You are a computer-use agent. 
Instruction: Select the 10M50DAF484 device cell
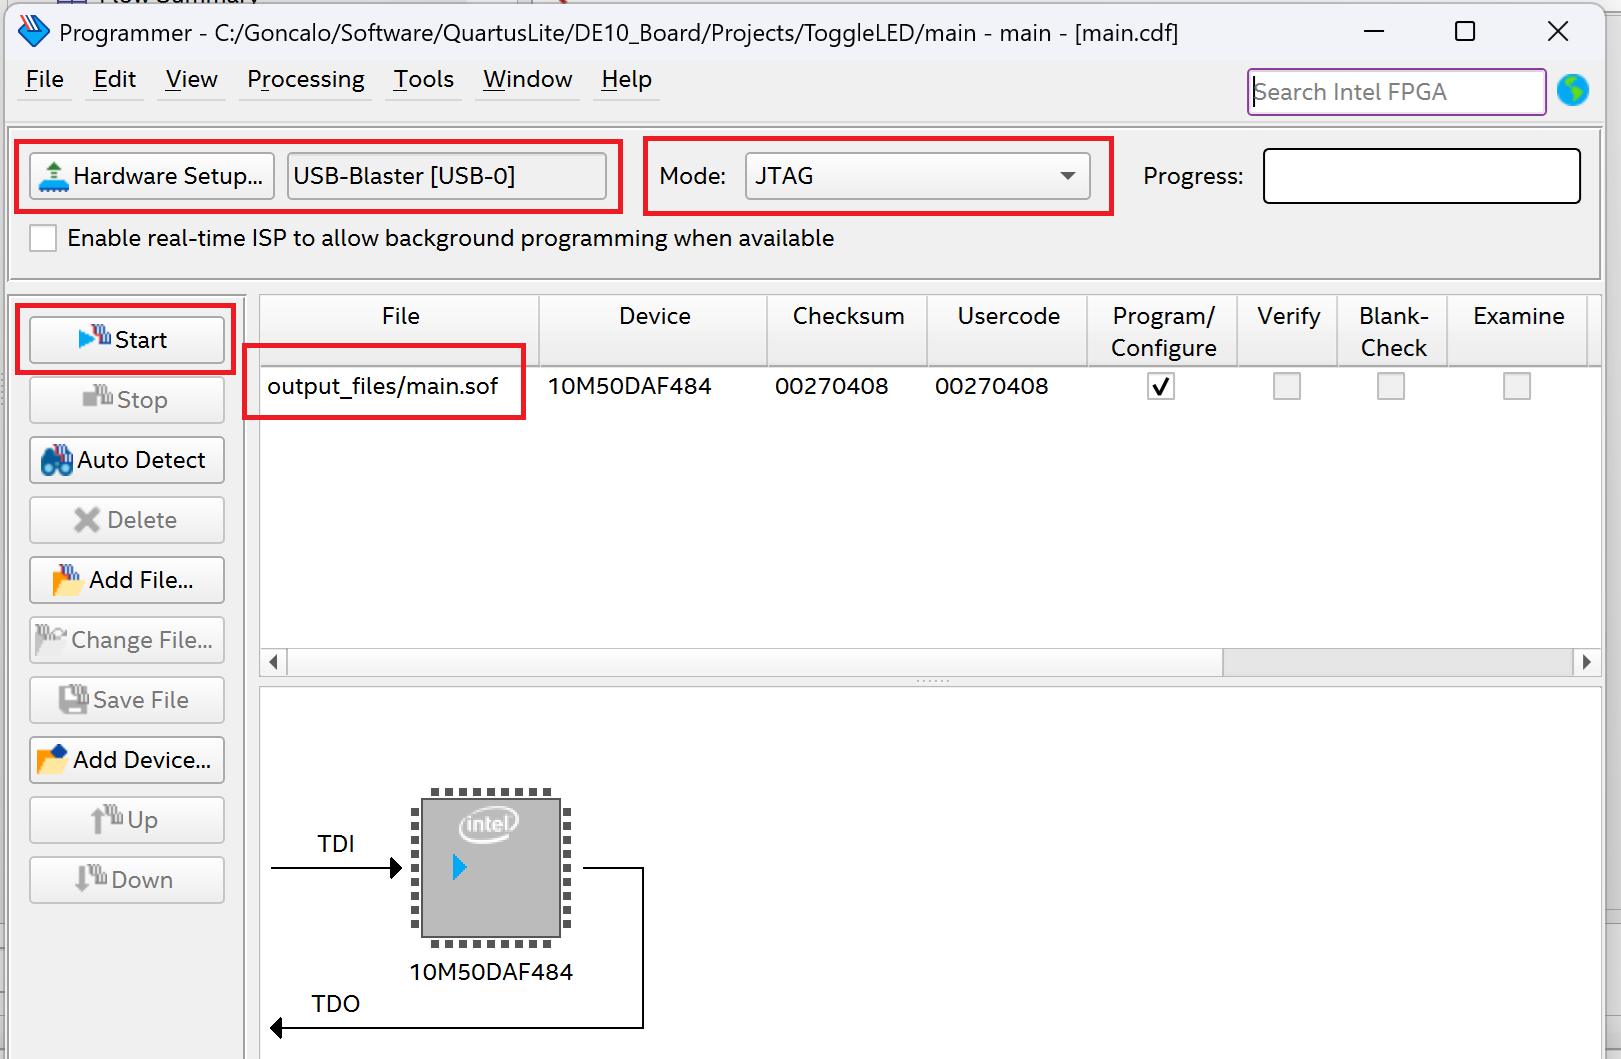click(630, 386)
